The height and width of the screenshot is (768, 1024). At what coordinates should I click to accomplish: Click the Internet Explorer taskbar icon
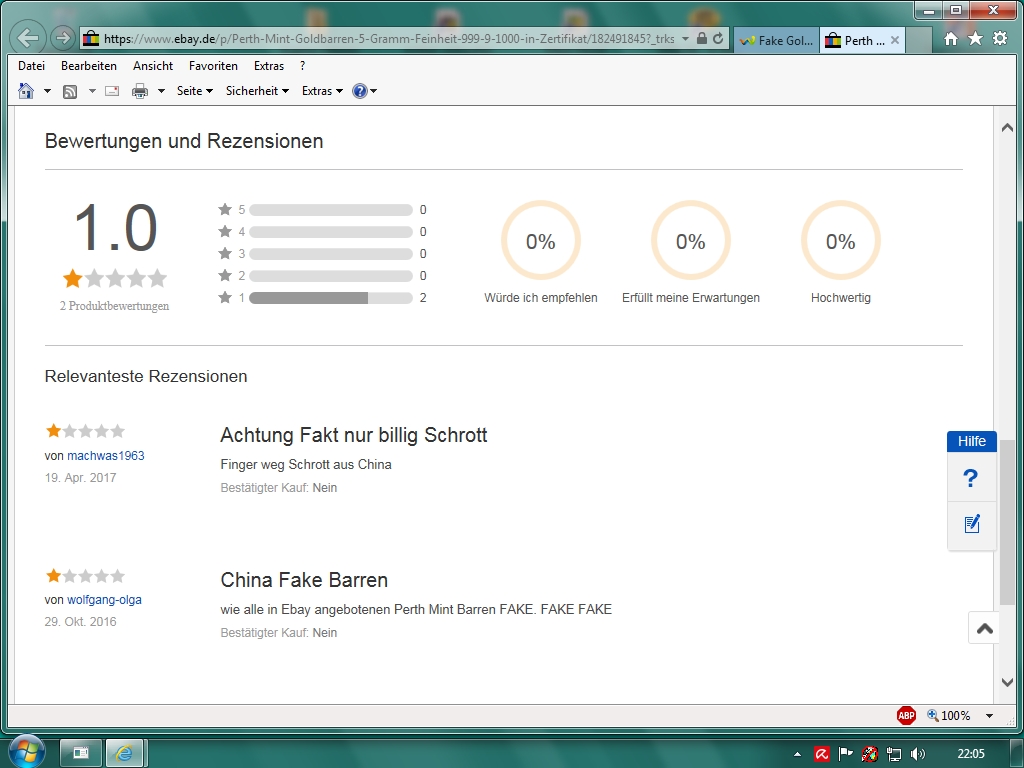coord(124,754)
